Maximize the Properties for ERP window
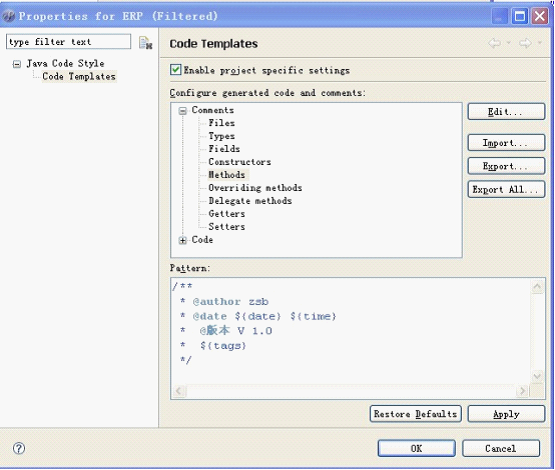The width and height of the screenshot is (555, 470). click(520, 16)
